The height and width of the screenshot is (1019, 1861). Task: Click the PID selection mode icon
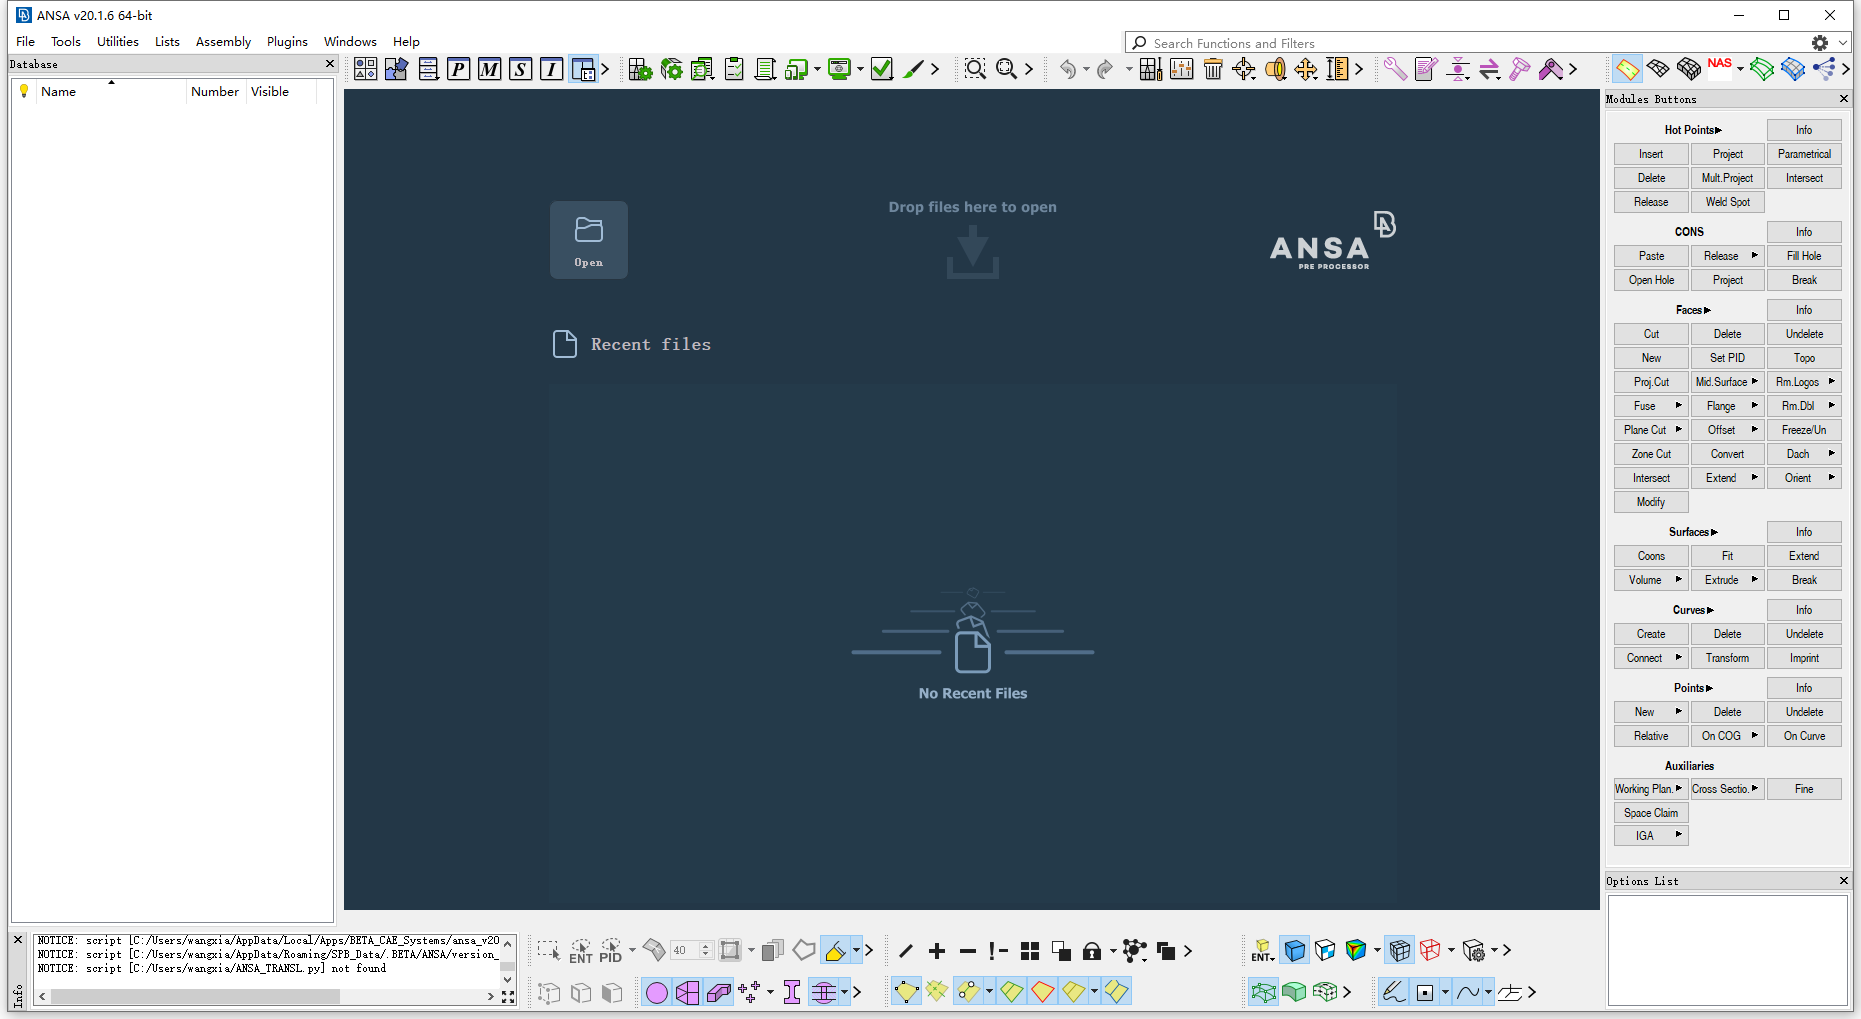coord(611,951)
